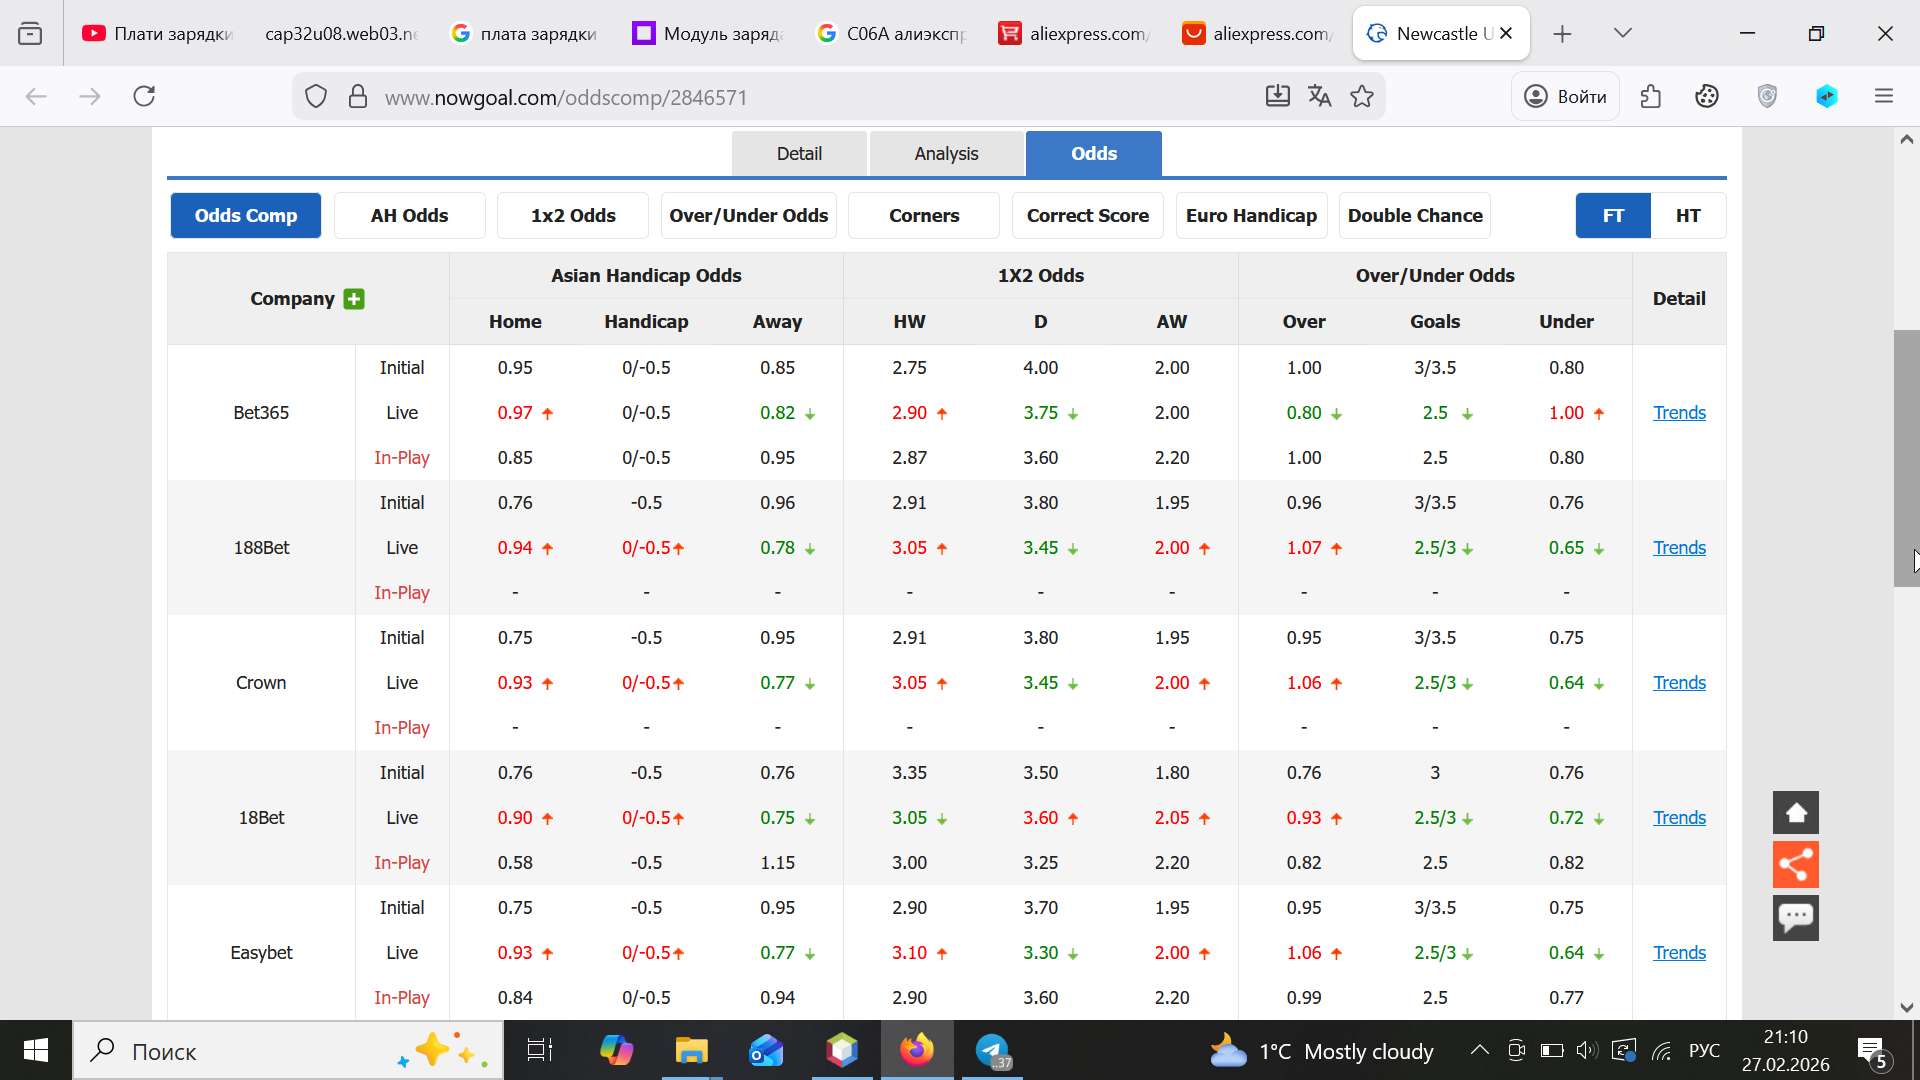This screenshot has height=1080, width=1920.
Task: Switch to the Analysis tab
Action: click(946, 154)
